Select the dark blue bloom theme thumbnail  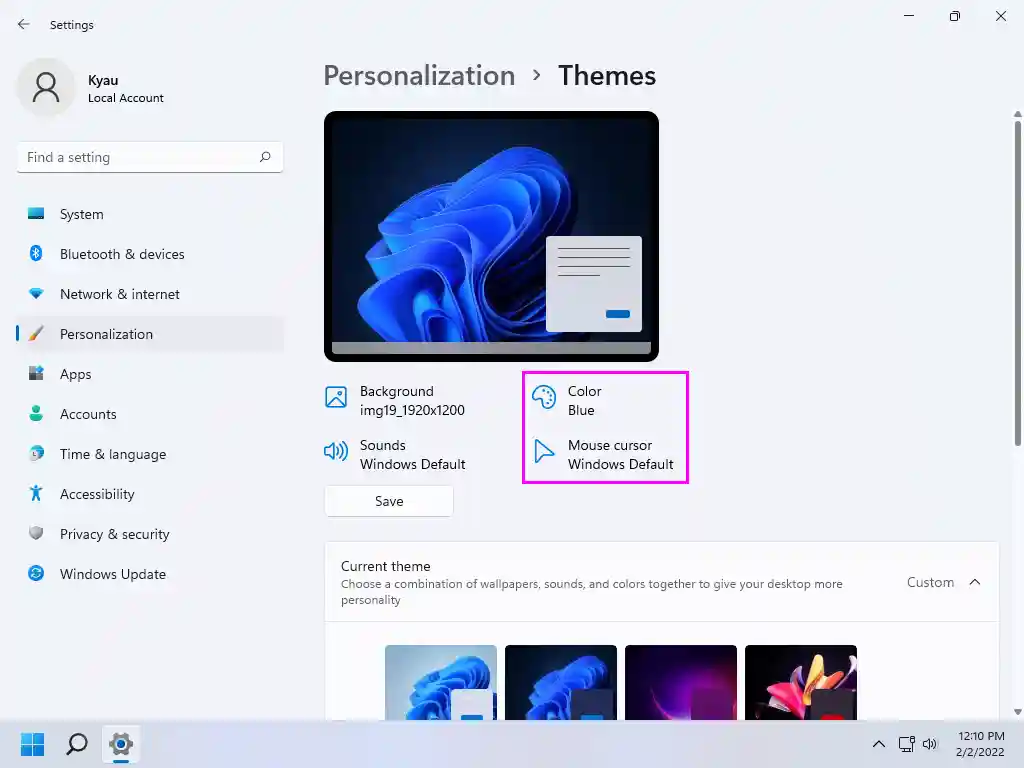561,682
